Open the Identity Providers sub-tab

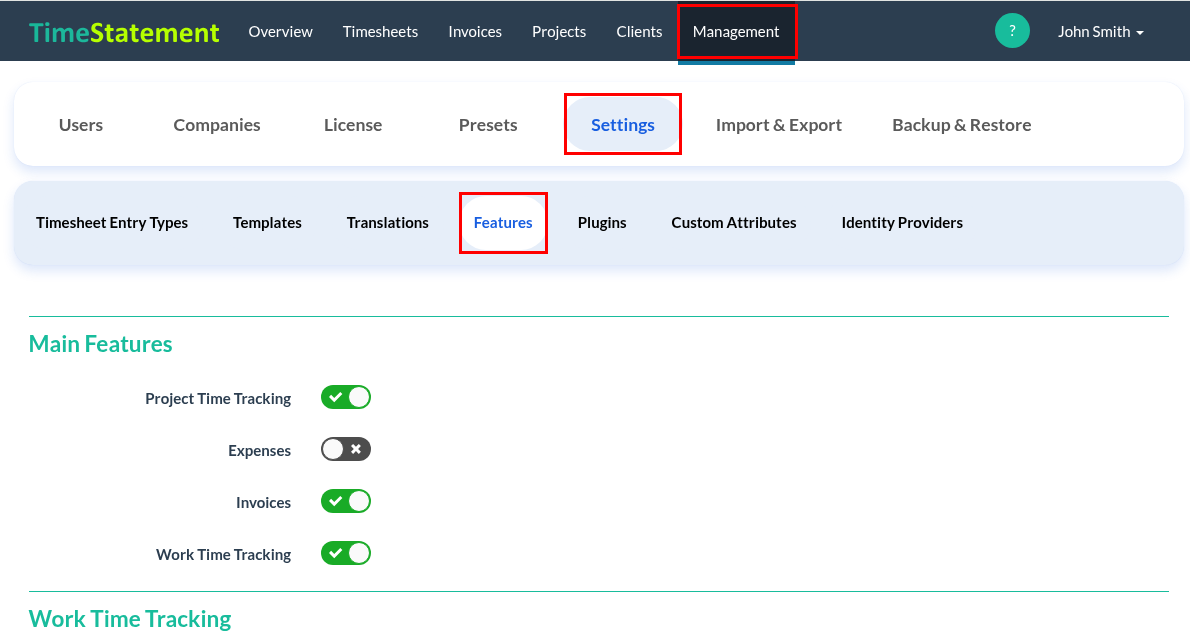902,222
